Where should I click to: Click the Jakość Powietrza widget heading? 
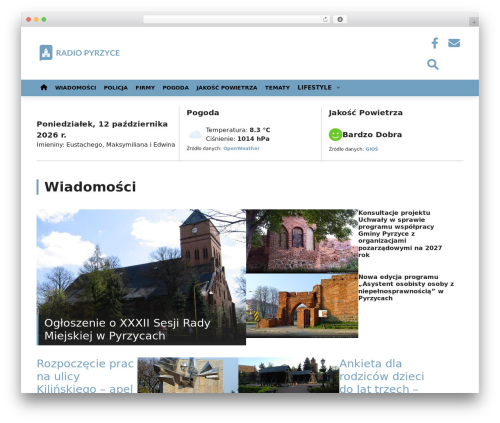point(365,113)
